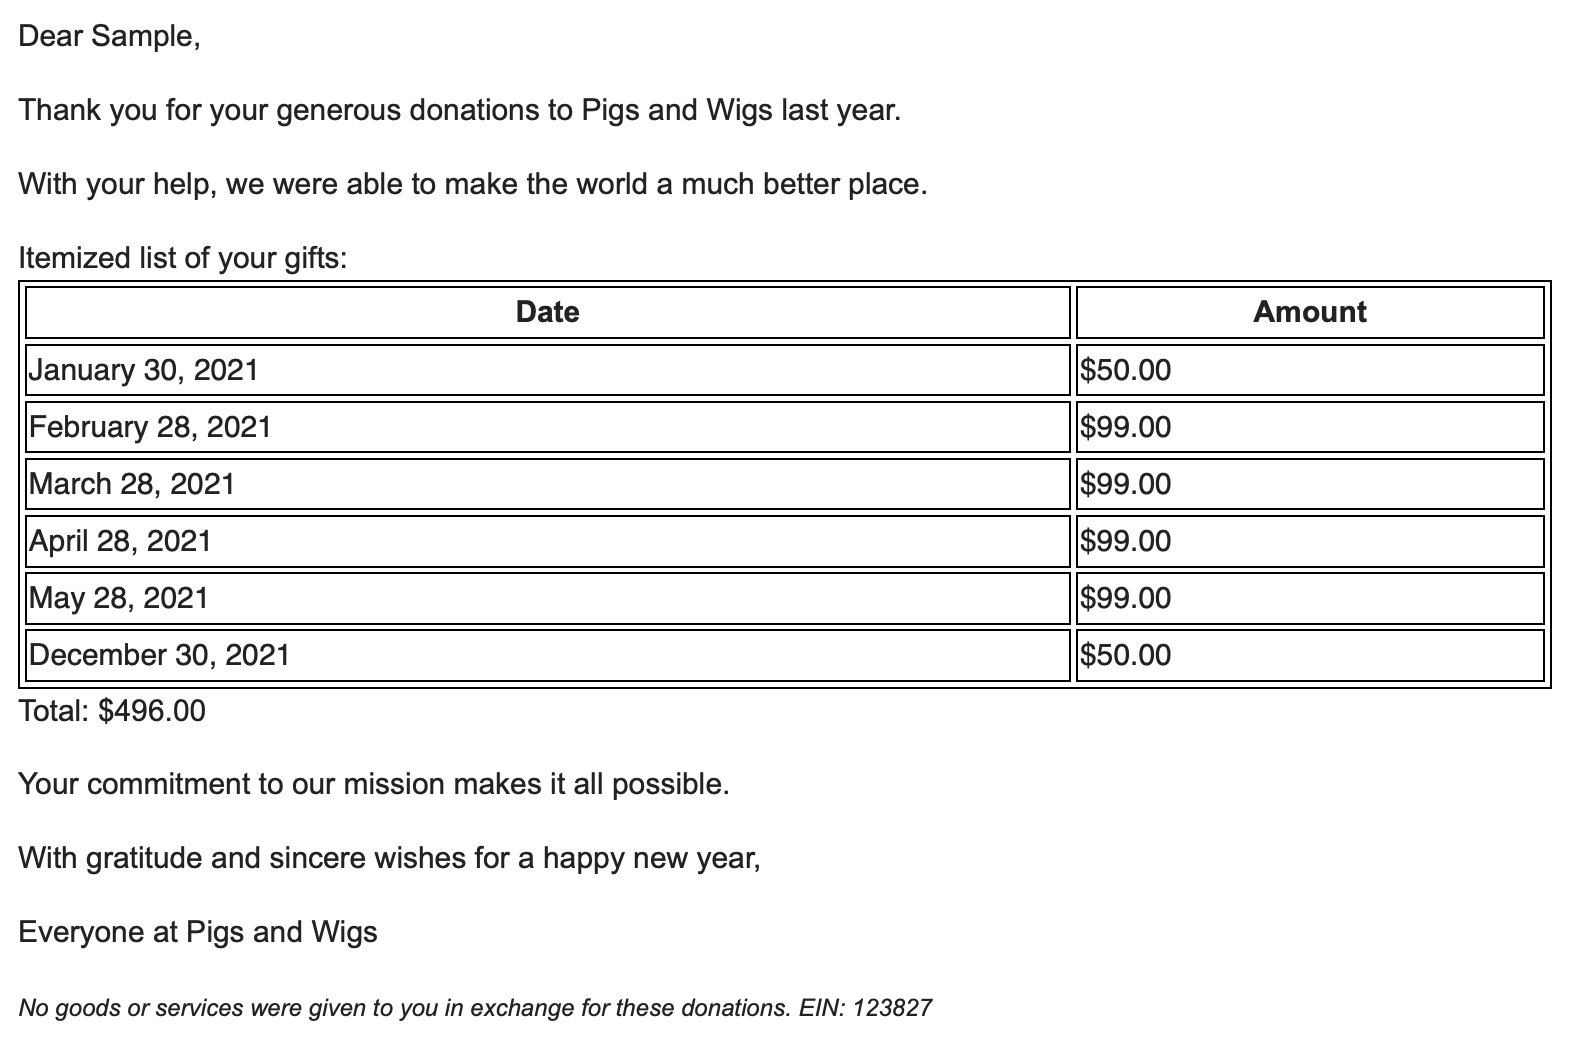1580x1040 pixels.
Task: Select the Date column header
Action: tap(547, 312)
